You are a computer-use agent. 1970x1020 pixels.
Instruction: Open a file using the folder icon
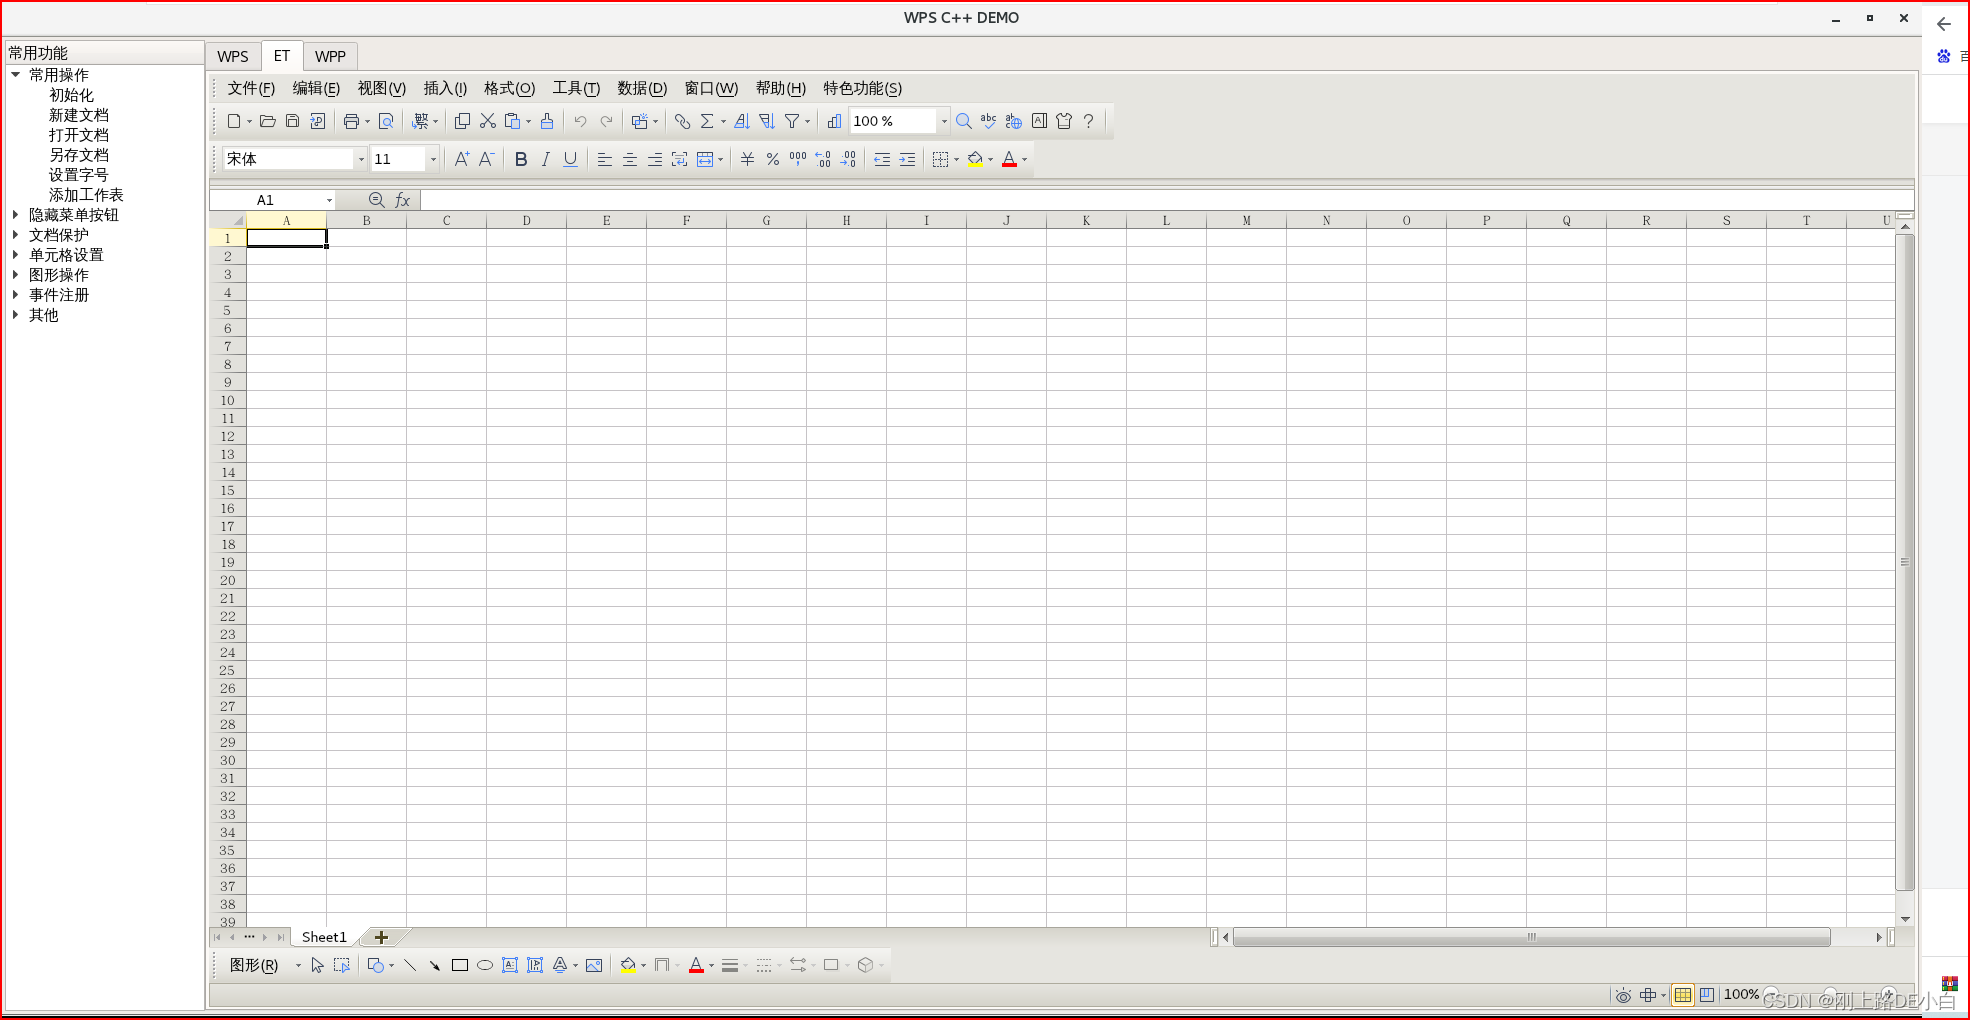tap(267, 121)
